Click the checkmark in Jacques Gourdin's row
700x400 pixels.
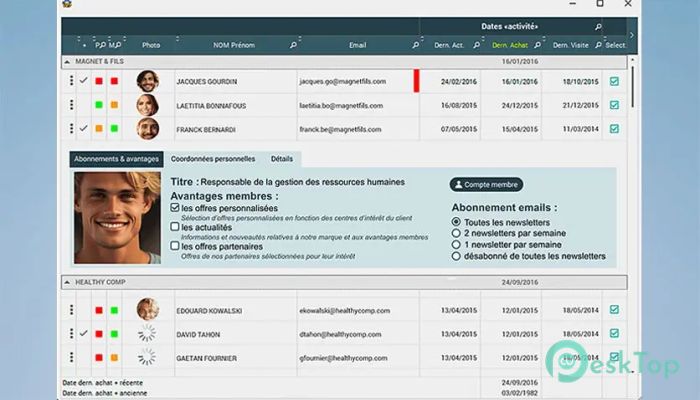[83, 81]
